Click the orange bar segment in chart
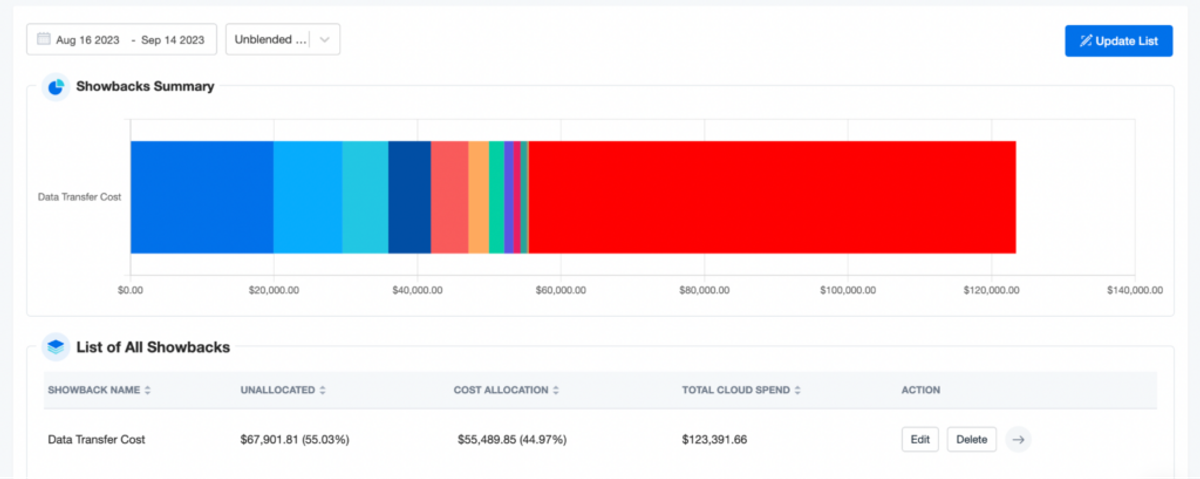This screenshot has height=479, width=1200. 479,197
